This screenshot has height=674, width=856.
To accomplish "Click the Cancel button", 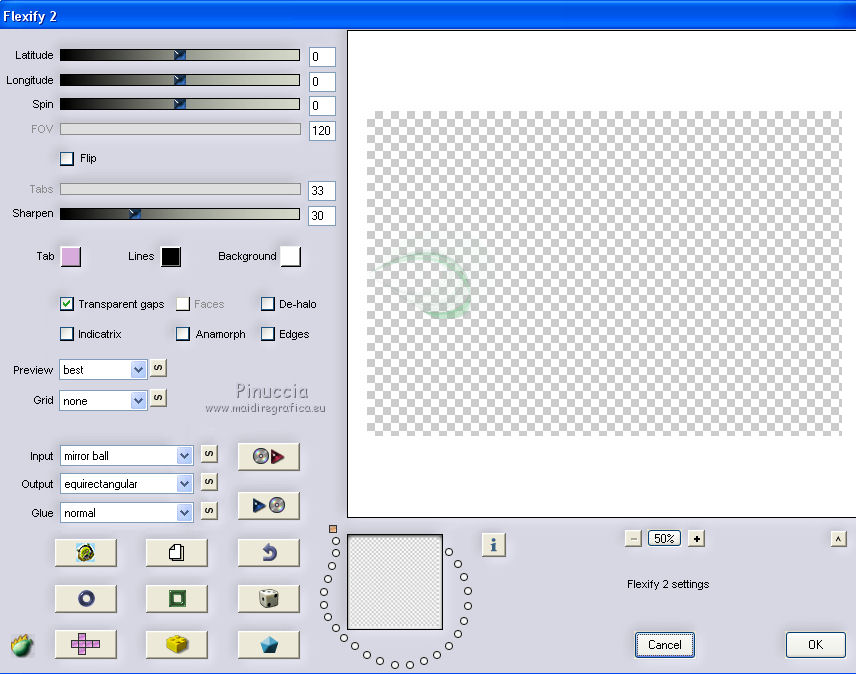I will click(x=664, y=645).
